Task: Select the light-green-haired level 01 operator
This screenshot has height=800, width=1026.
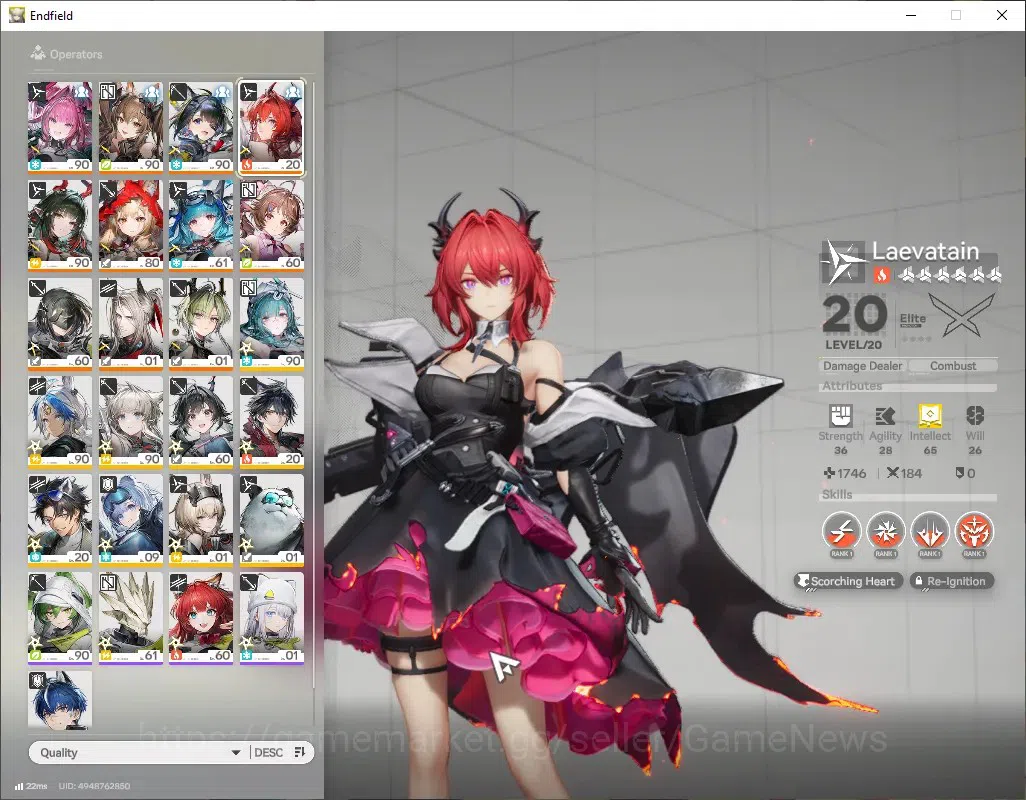Action: pyautogui.click(x=201, y=323)
